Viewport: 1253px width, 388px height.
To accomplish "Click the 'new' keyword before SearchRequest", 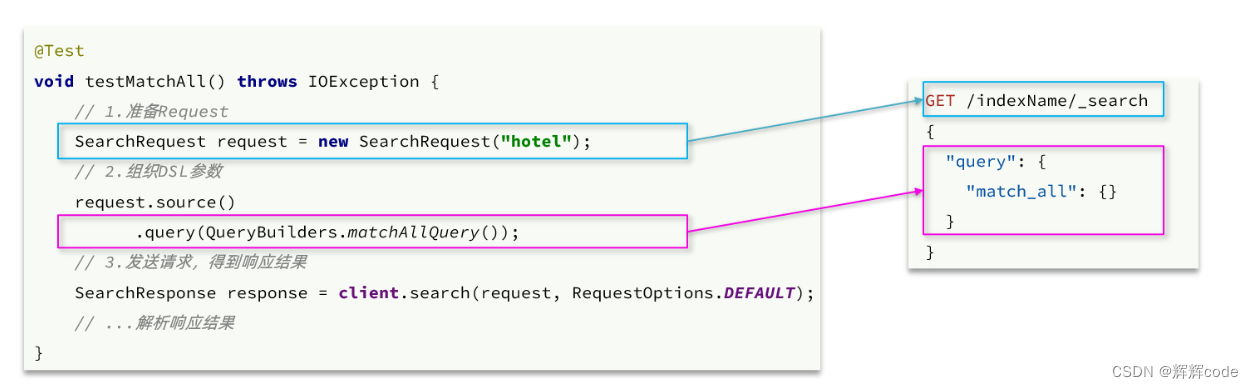I will [x=333, y=142].
